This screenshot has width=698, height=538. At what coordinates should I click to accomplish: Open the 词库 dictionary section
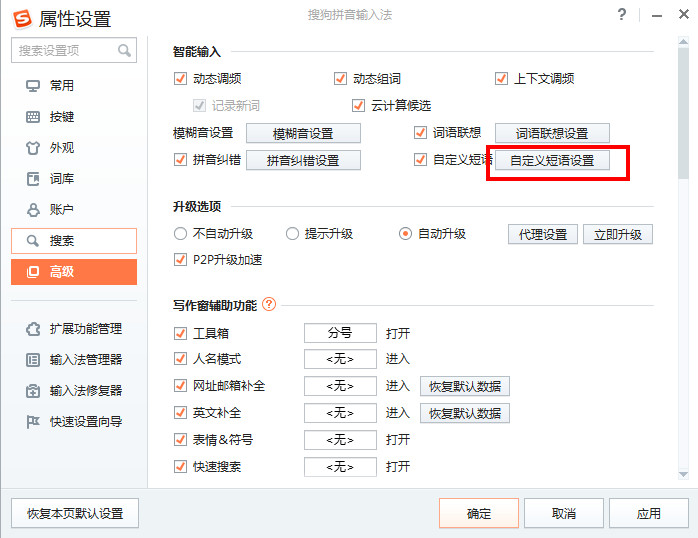click(x=61, y=179)
